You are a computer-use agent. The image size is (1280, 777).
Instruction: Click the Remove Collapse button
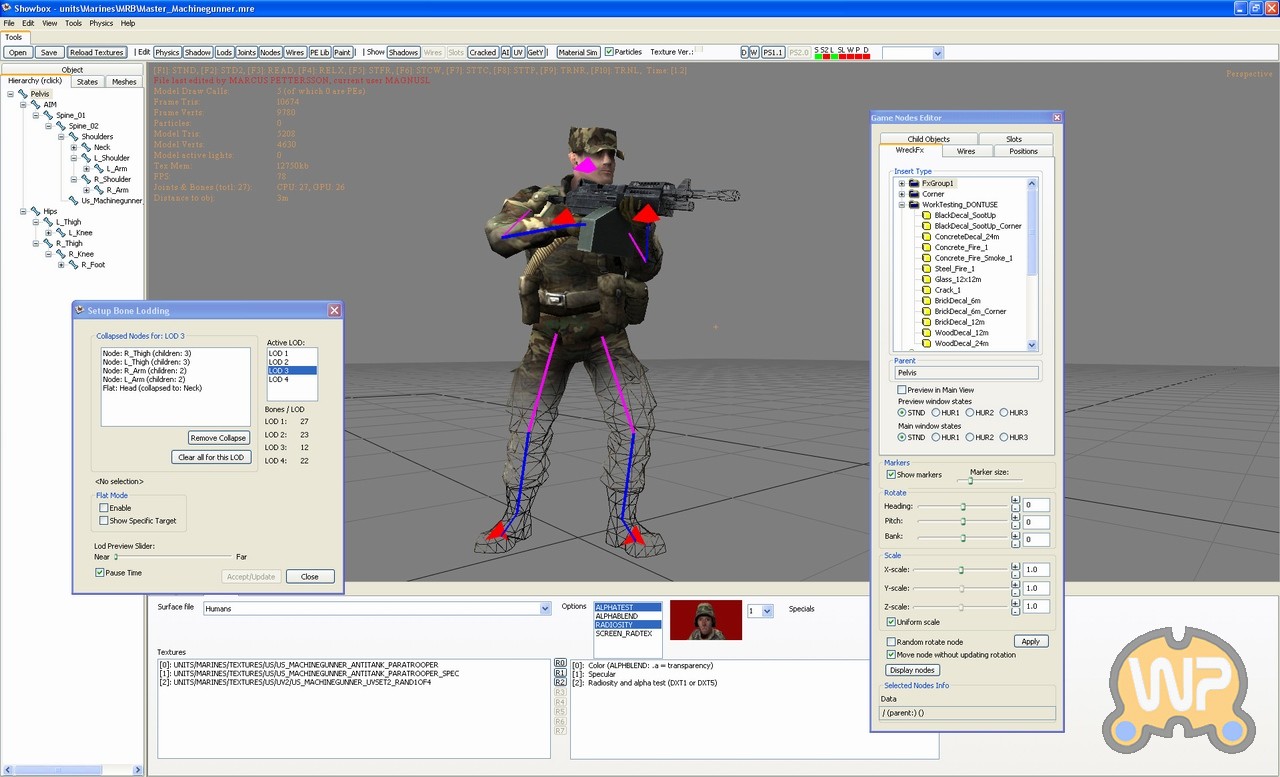218,438
